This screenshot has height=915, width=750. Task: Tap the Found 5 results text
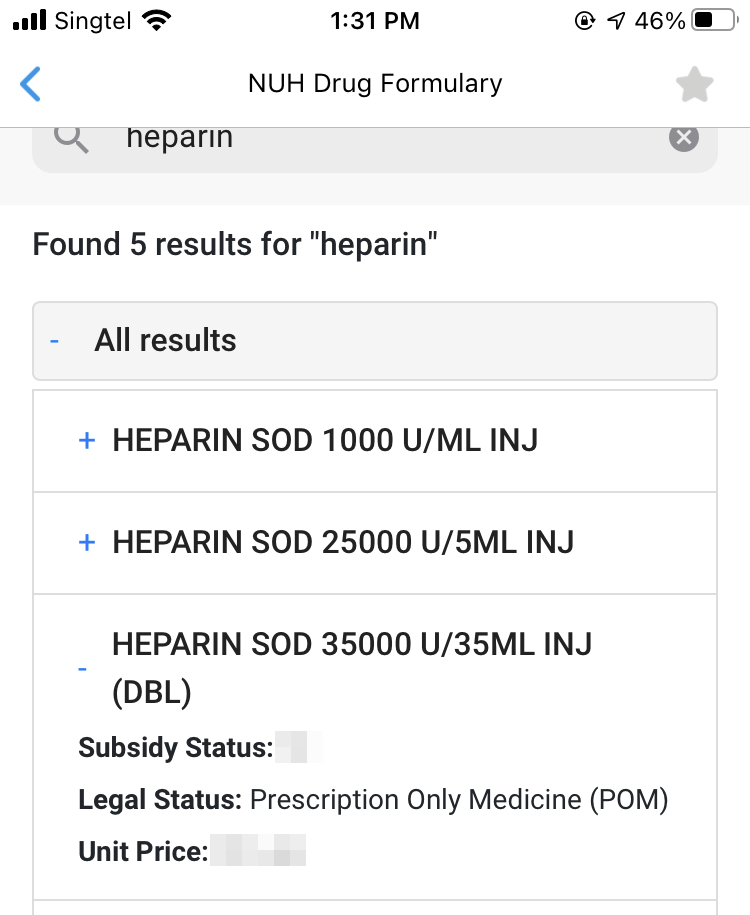(236, 244)
